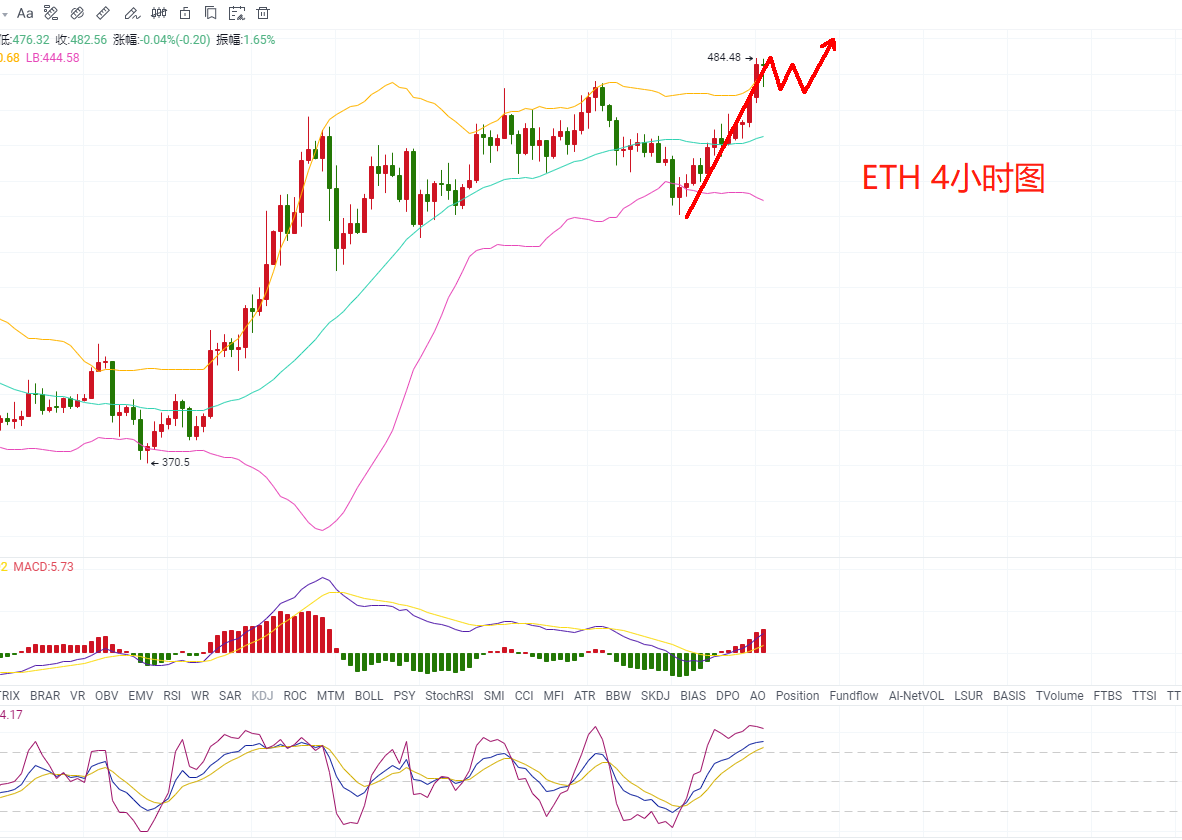Click the 484.48 high price marker
This screenshot has width=1182, height=840.
724,58
